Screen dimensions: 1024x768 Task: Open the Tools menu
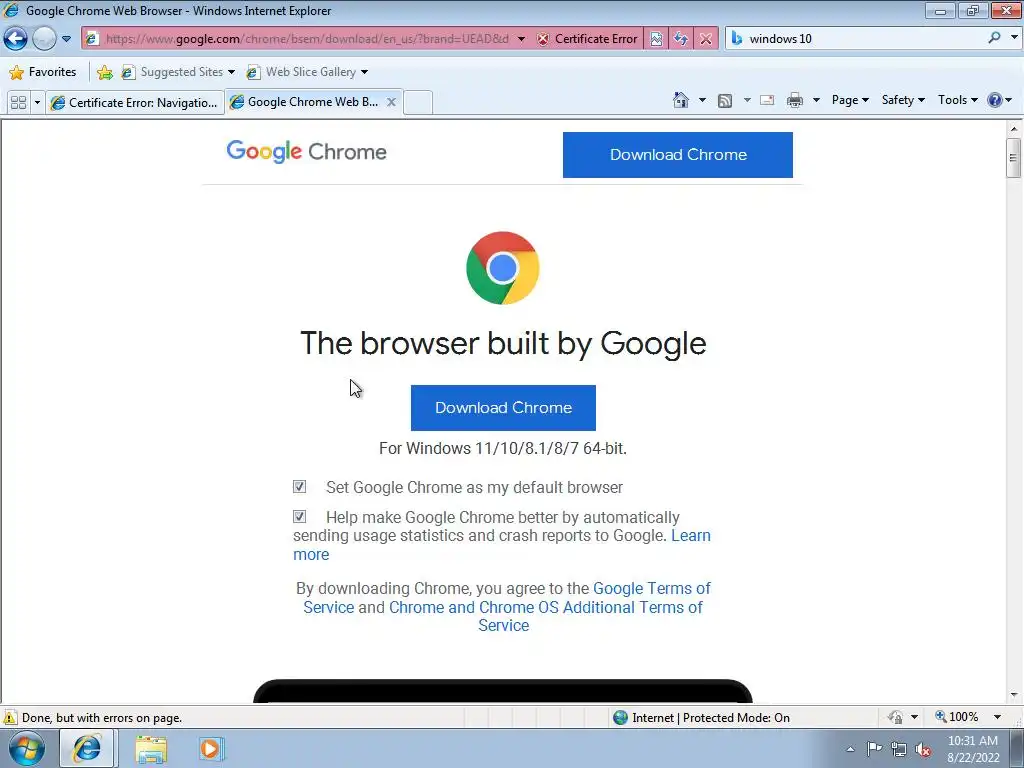[957, 100]
